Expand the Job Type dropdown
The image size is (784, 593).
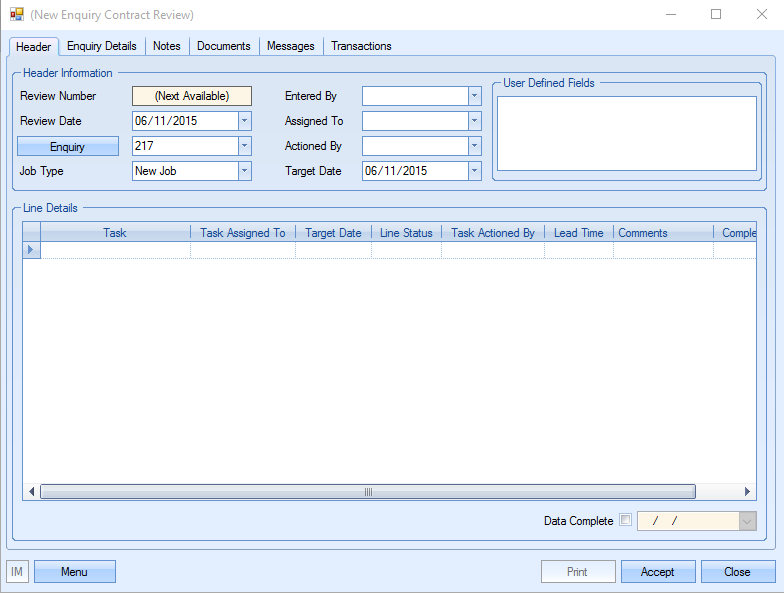(x=245, y=171)
